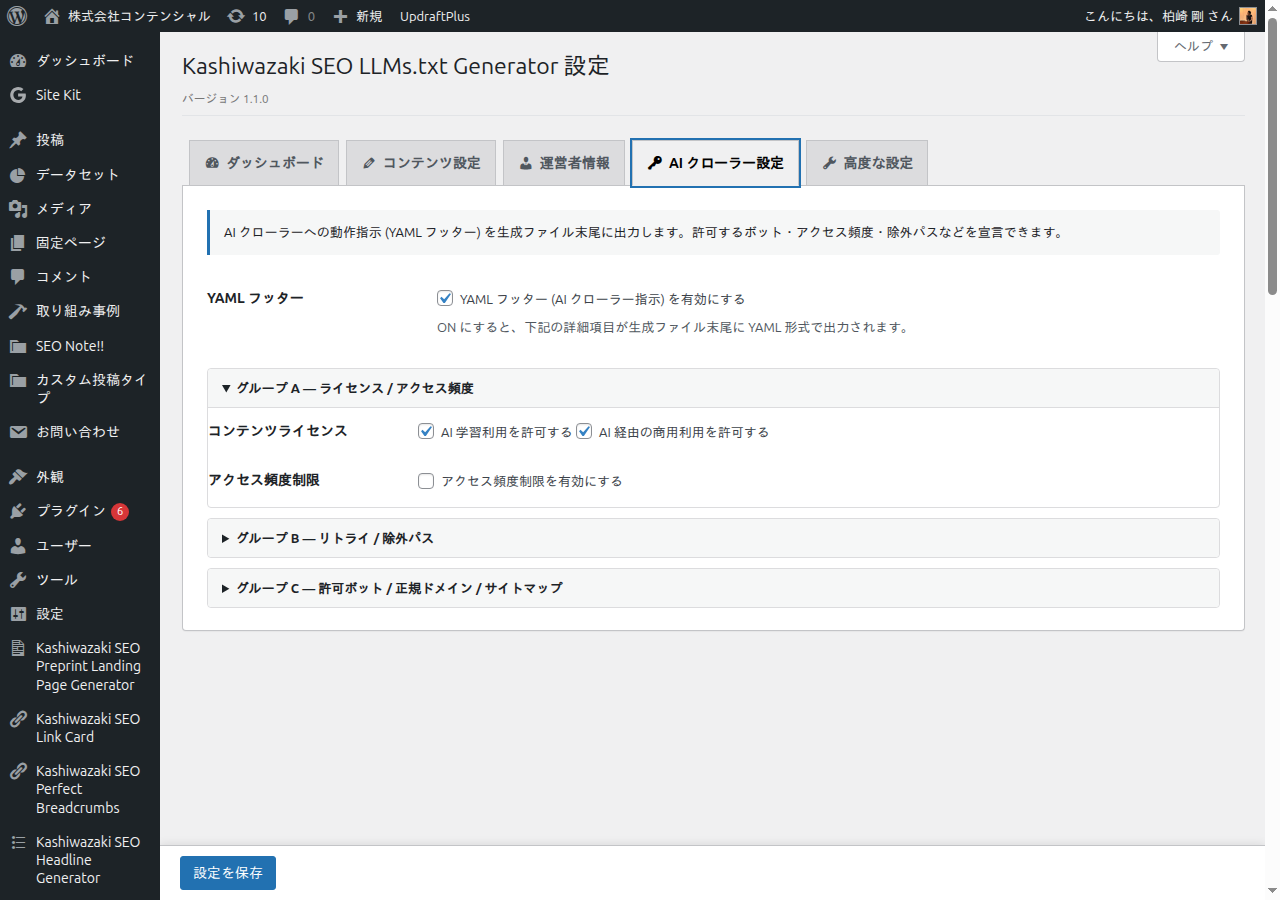Click the user avatar in top right
This screenshot has width=1280, height=900.
[x=1247, y=16]
